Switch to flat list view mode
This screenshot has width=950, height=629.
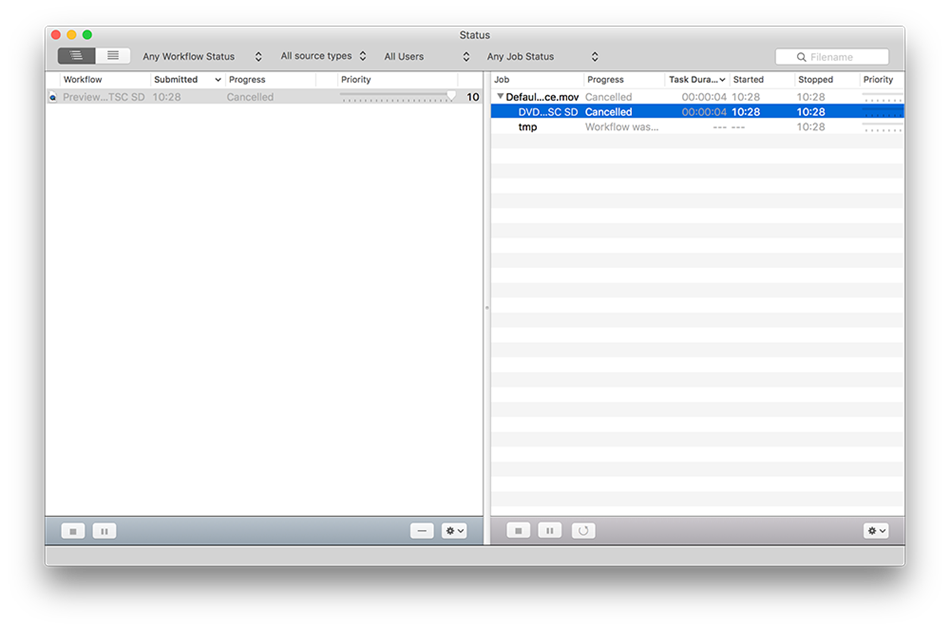(113, 56)
